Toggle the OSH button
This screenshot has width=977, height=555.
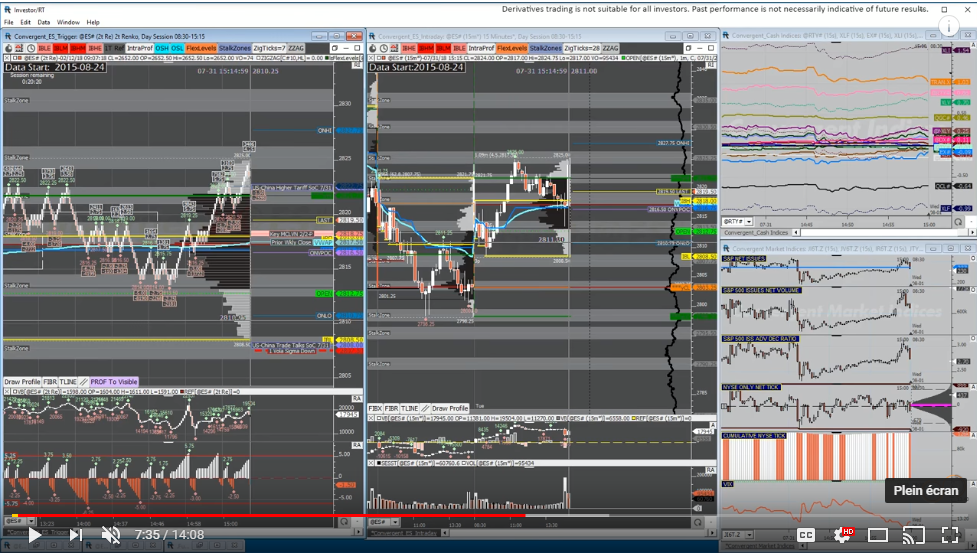pyautogui.click(x=161, y=48)
